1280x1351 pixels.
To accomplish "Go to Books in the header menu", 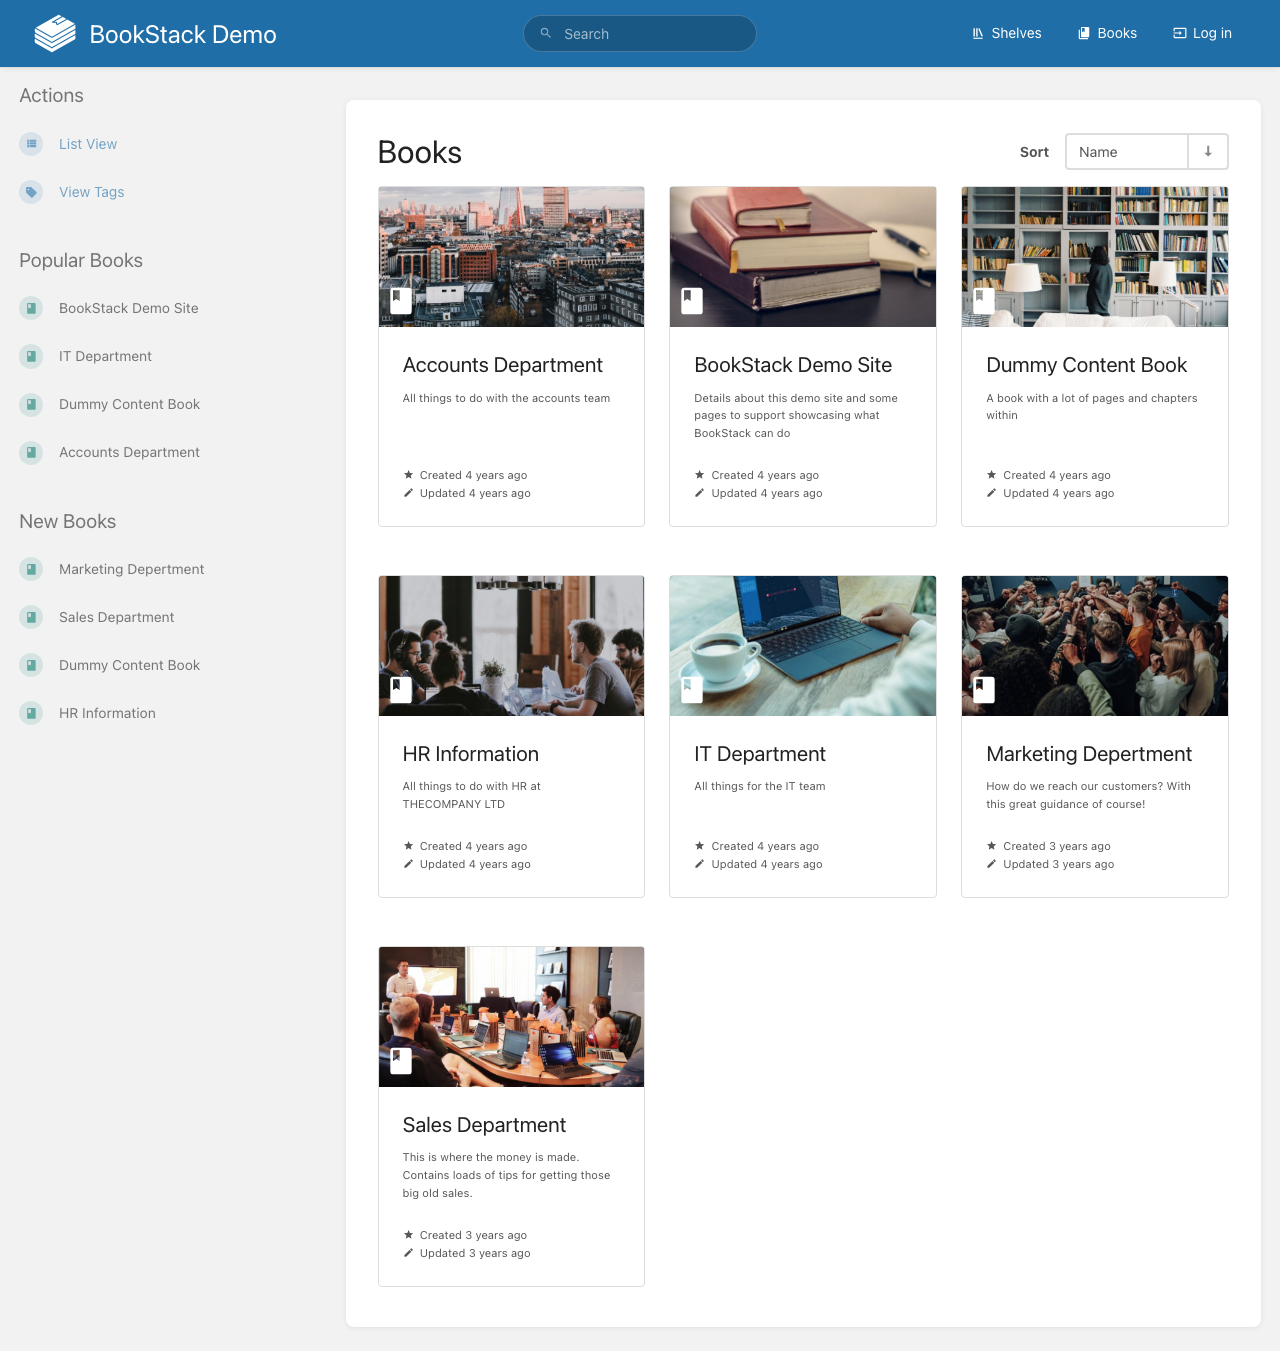I will [x=1107, y=33].
